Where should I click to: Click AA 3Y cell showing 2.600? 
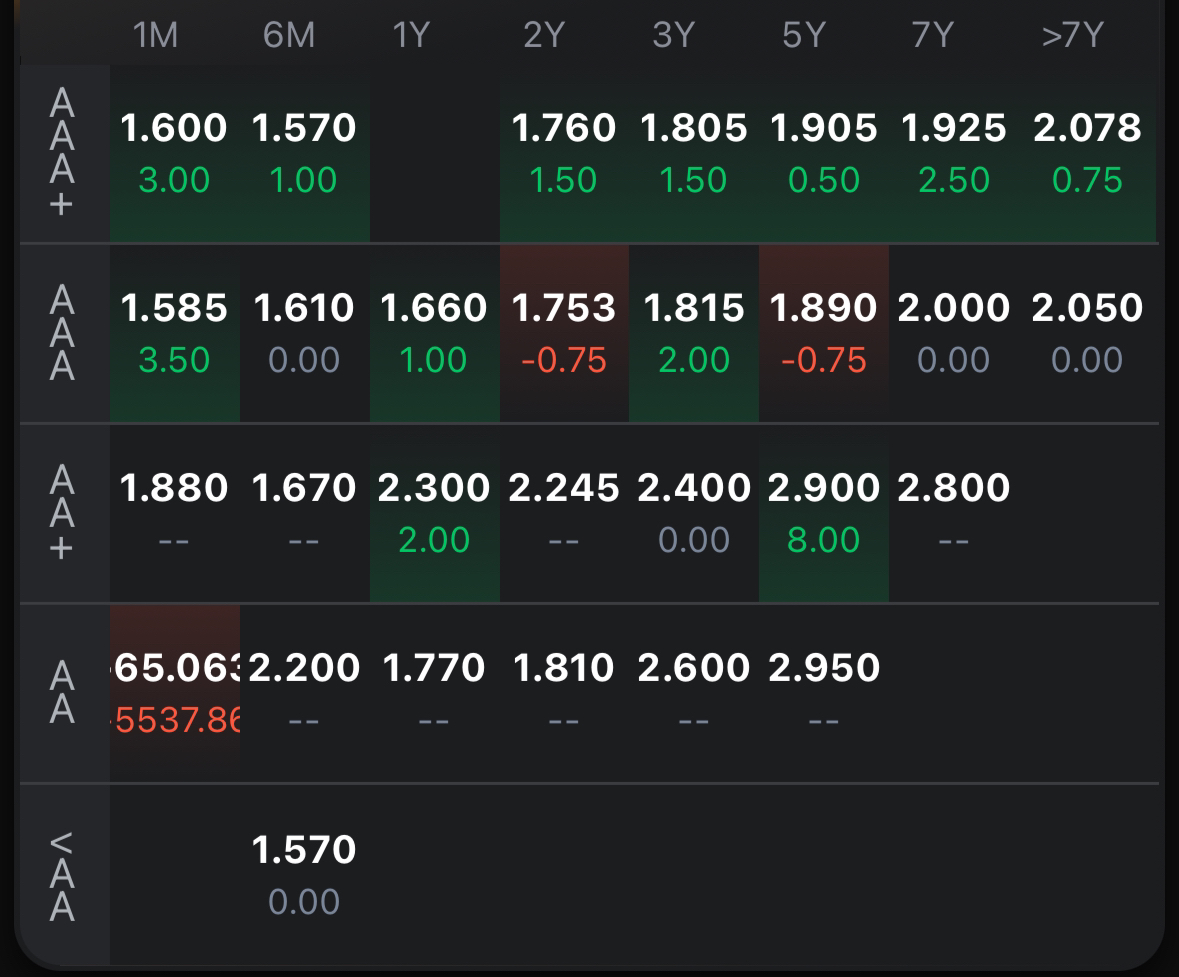[693, 693]
